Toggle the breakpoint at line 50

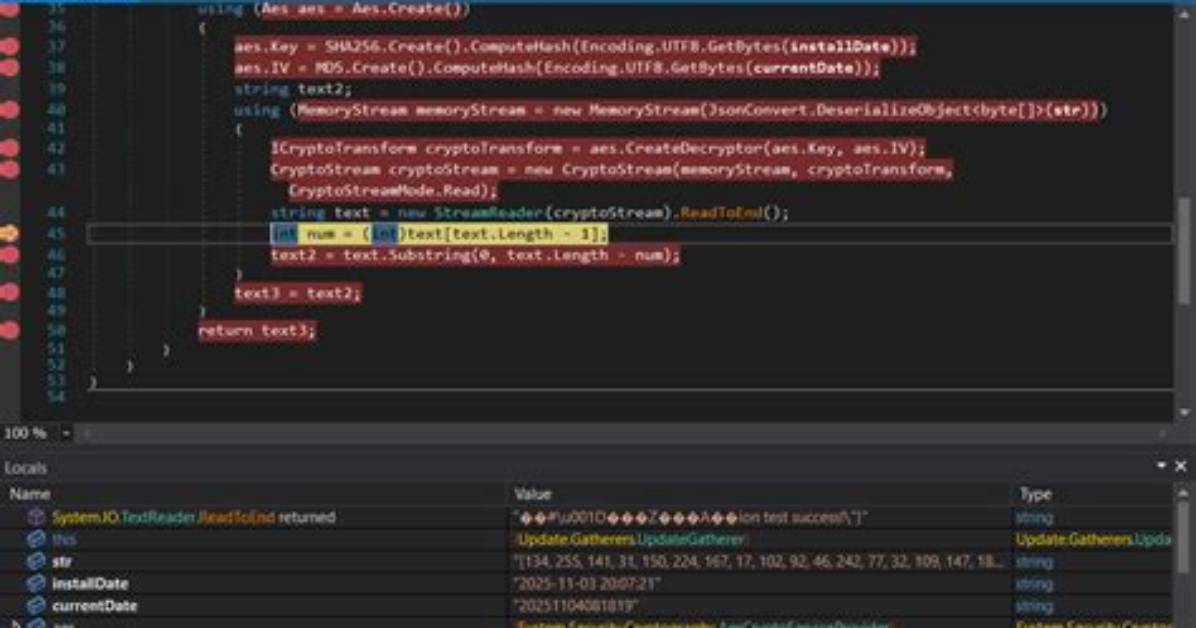[8, 330]
